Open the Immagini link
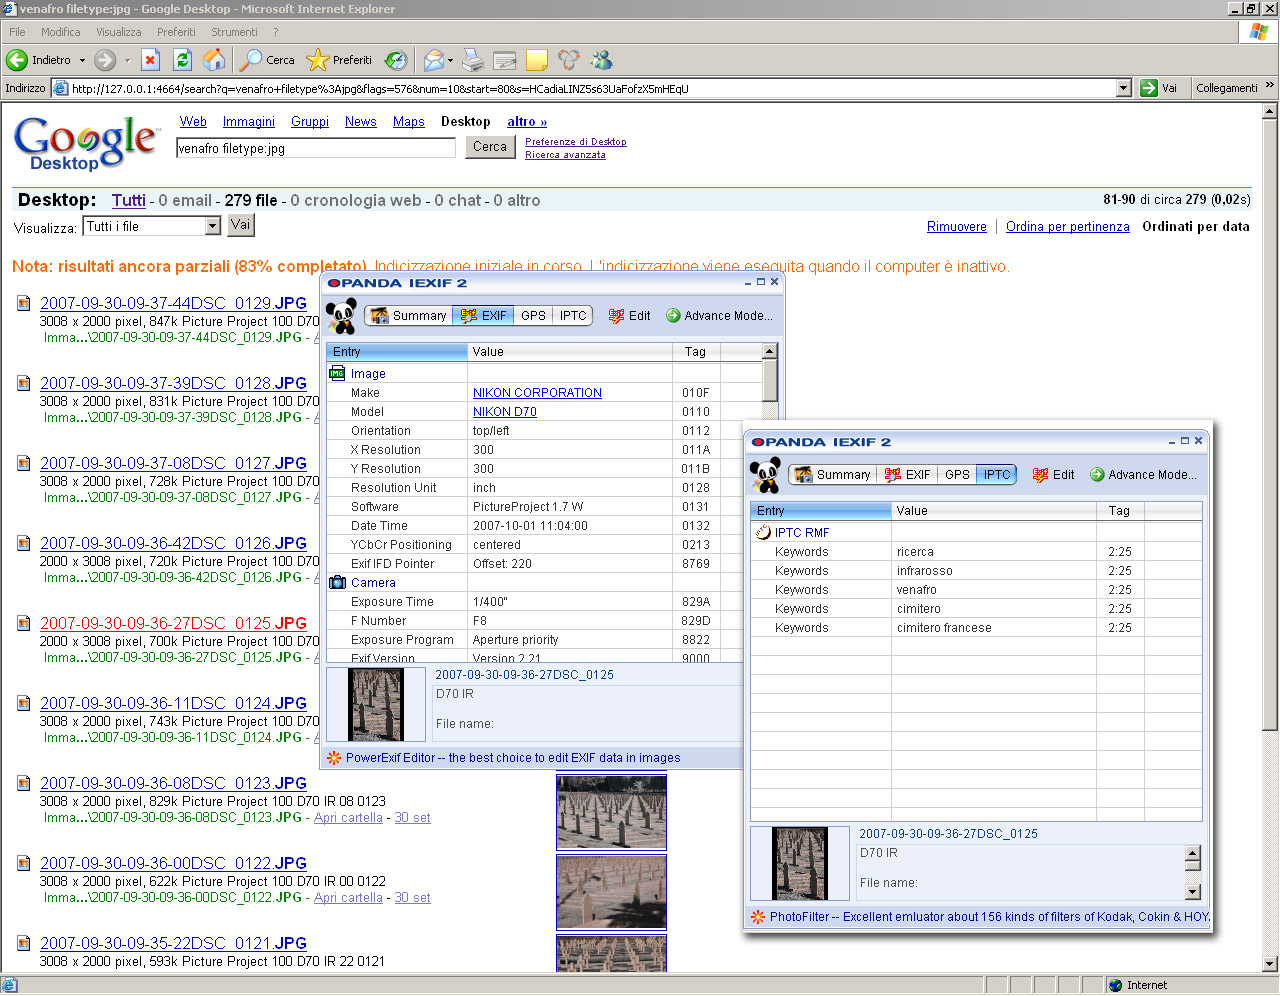1280x996 pixels. 249,122
